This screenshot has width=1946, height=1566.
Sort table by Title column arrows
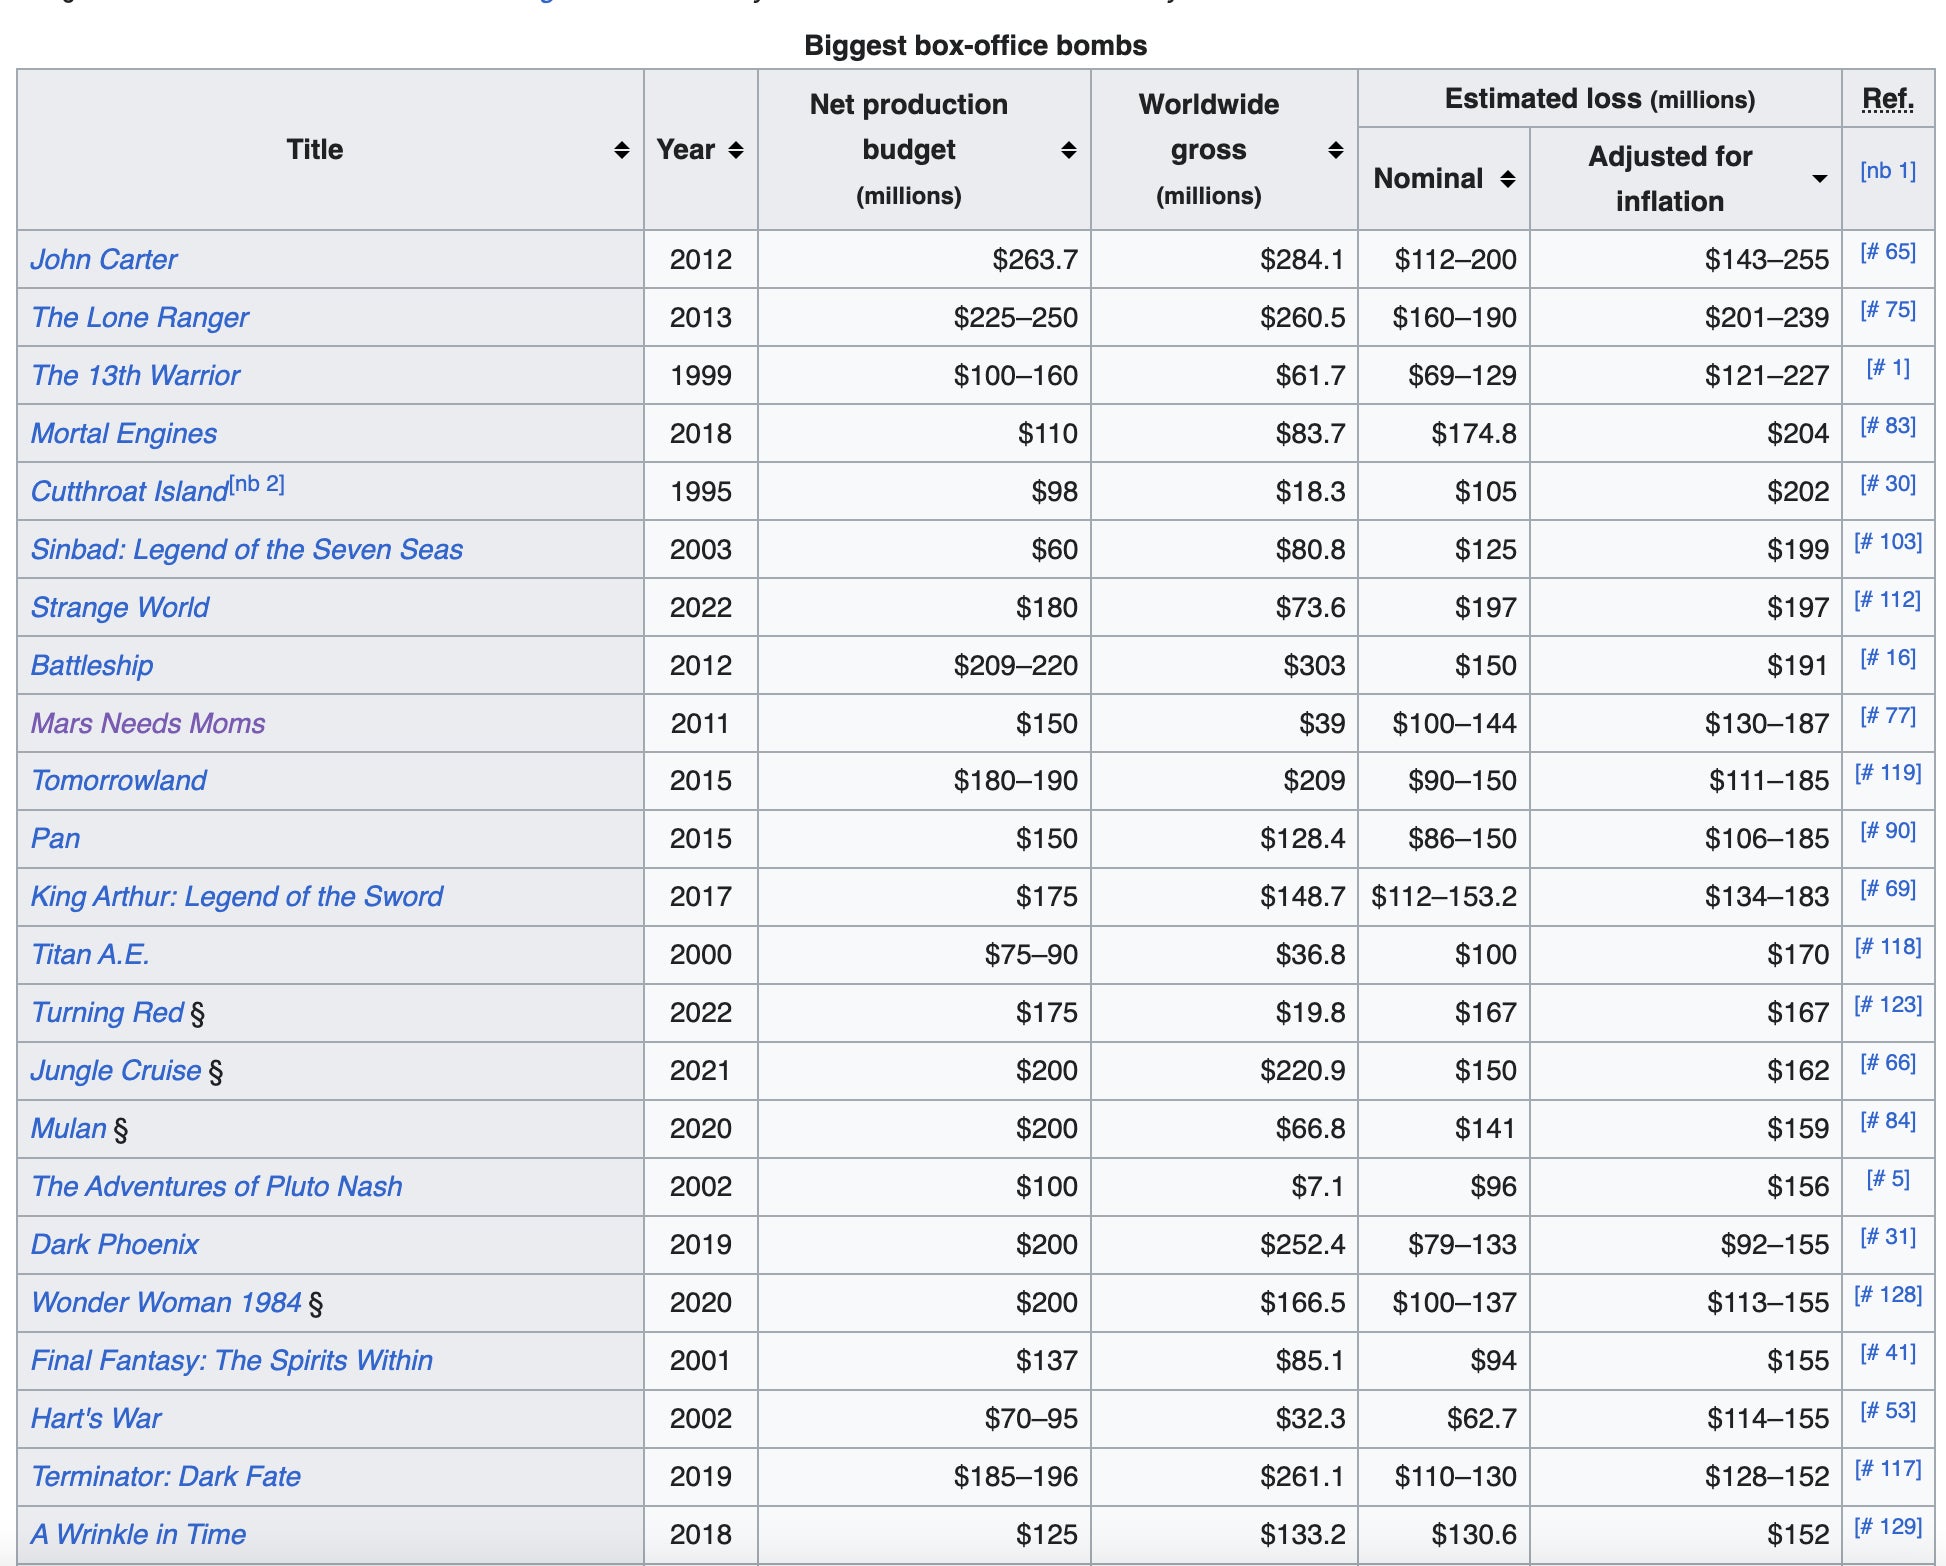click(621, 150)
